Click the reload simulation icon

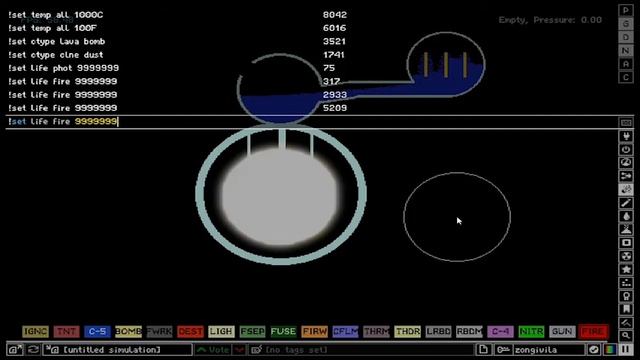tap(33, 350)
